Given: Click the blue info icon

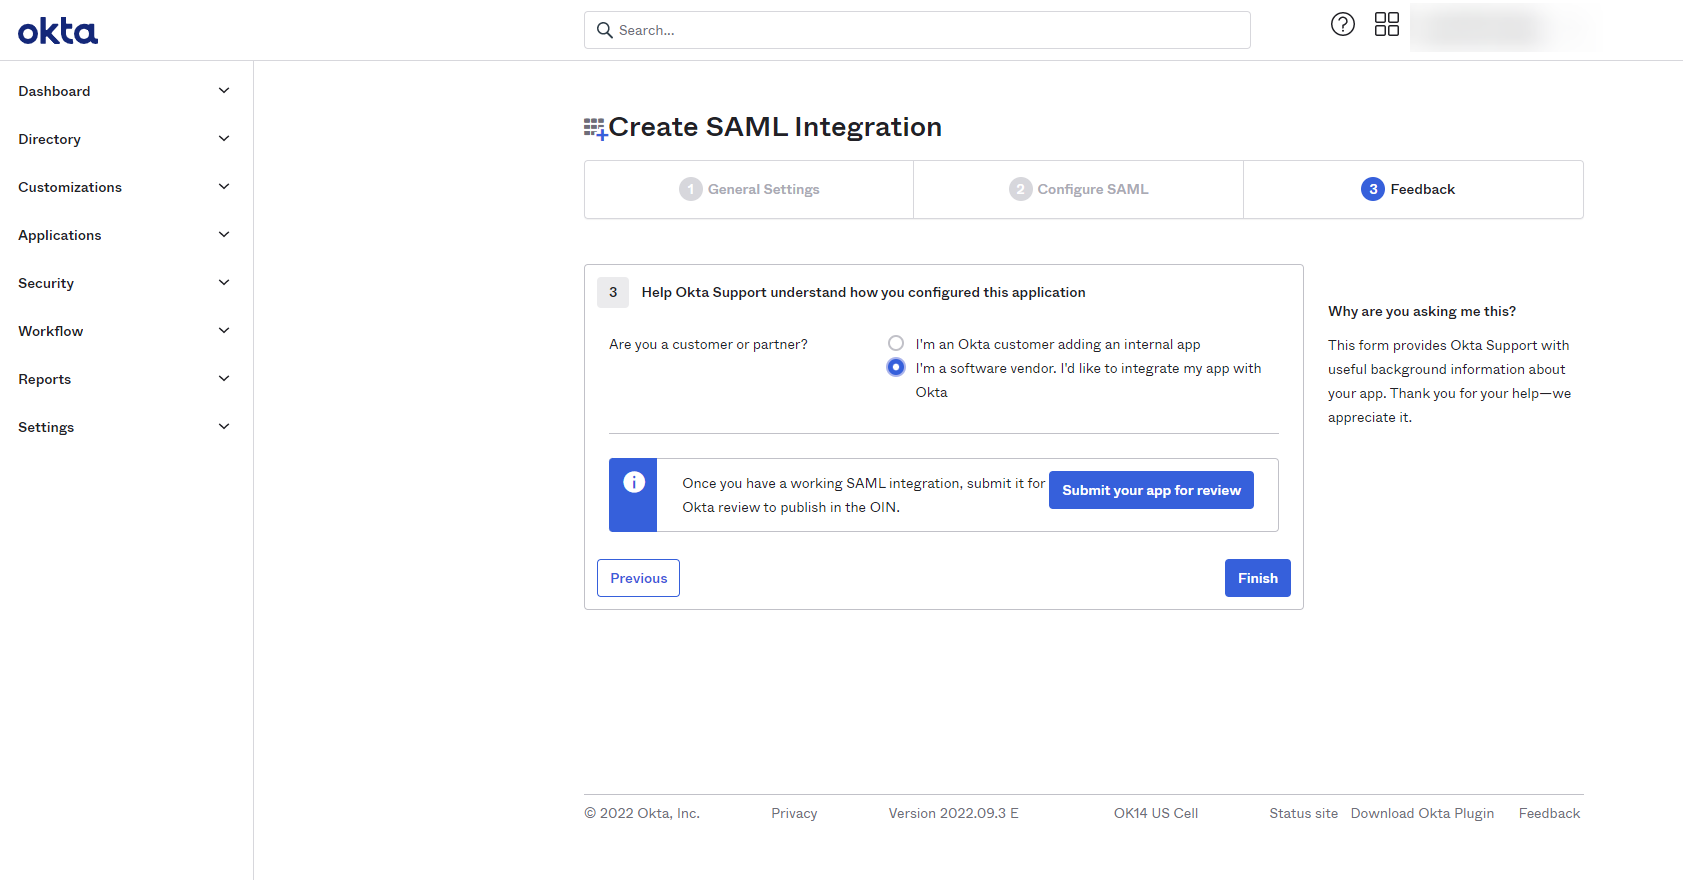Looking at the screenshot, I should pyautogui.click(x=634, y=482).
